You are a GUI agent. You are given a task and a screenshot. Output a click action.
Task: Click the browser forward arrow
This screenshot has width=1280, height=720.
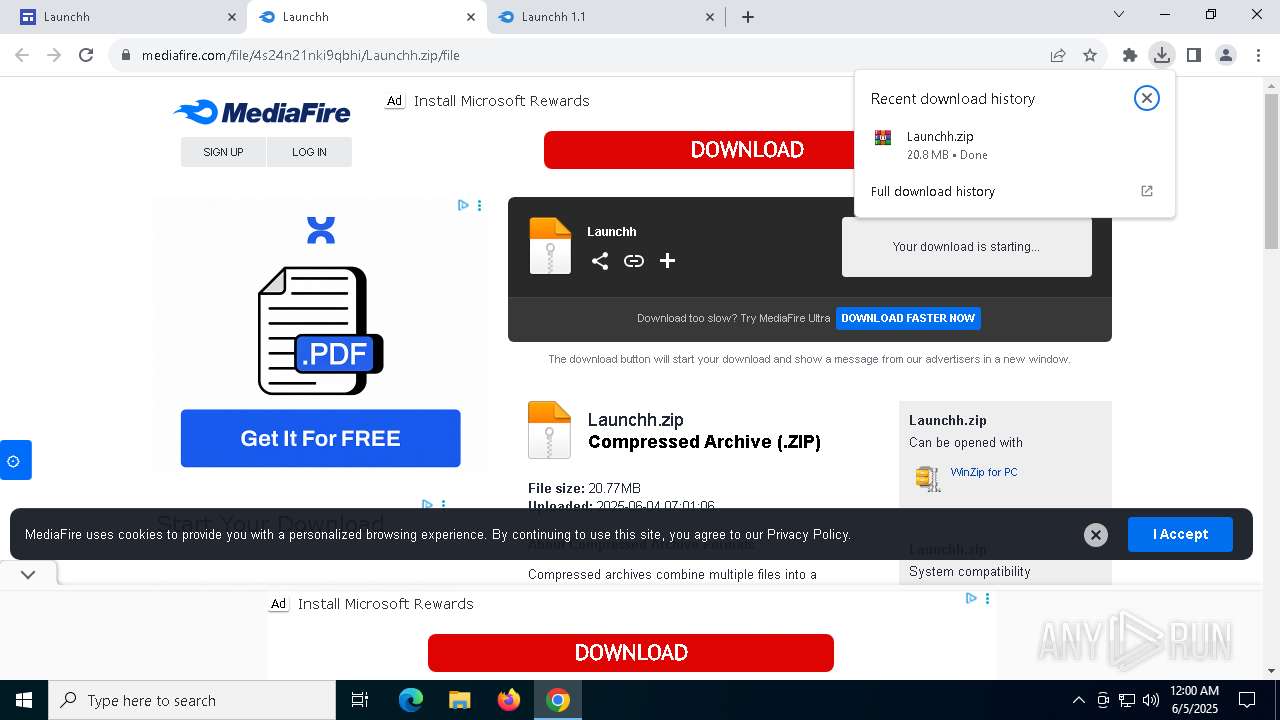pyautogui.click(x=54, y=55)
